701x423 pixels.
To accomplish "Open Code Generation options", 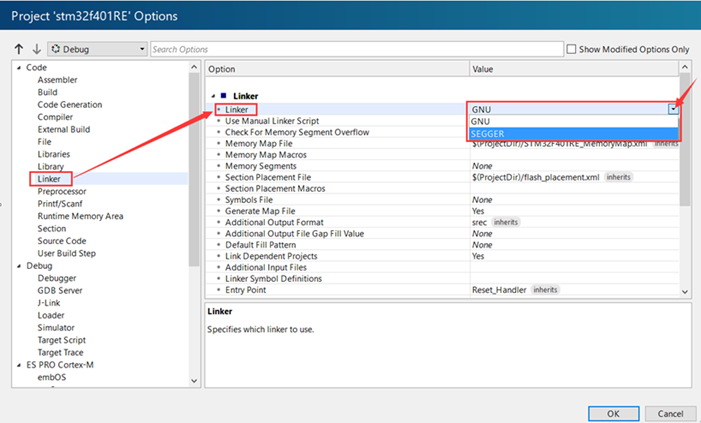I will click(x=70, y=105).
